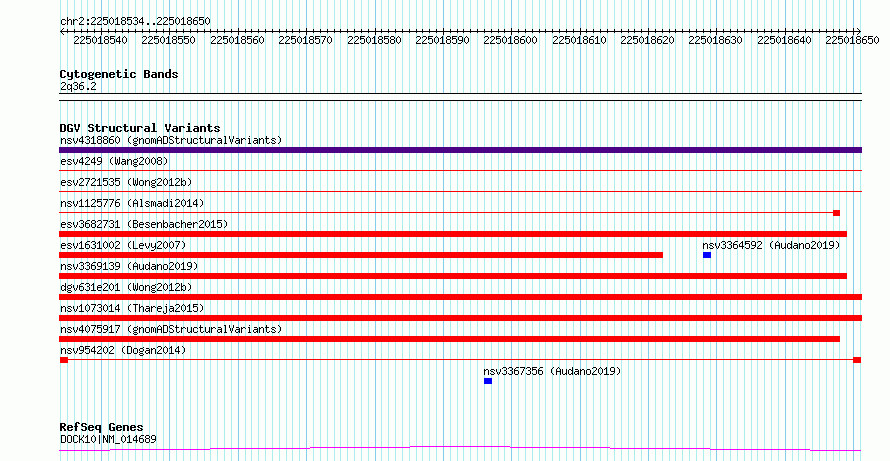Open the esv4249 (Wang2008) variant label

pyautogui.click(x=114, y=162)
